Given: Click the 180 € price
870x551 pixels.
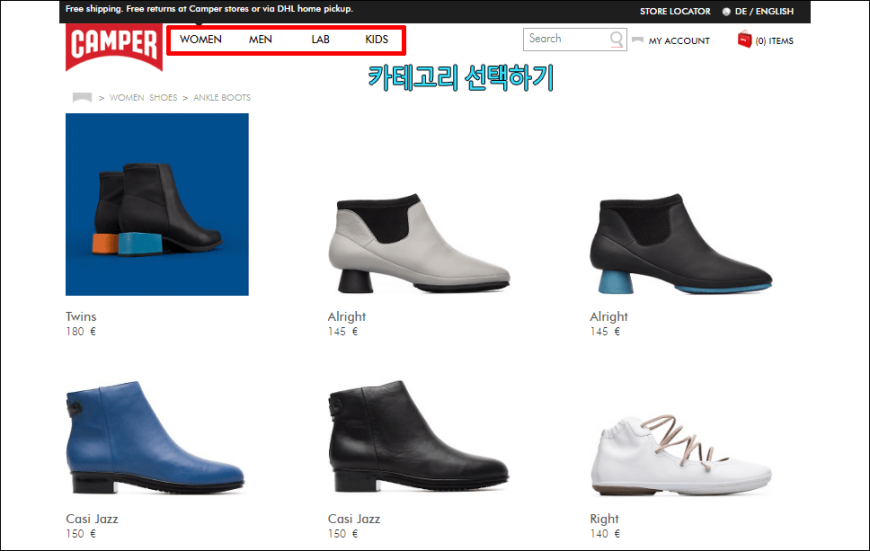Looking at the screenshot, I should click(81, 331).
